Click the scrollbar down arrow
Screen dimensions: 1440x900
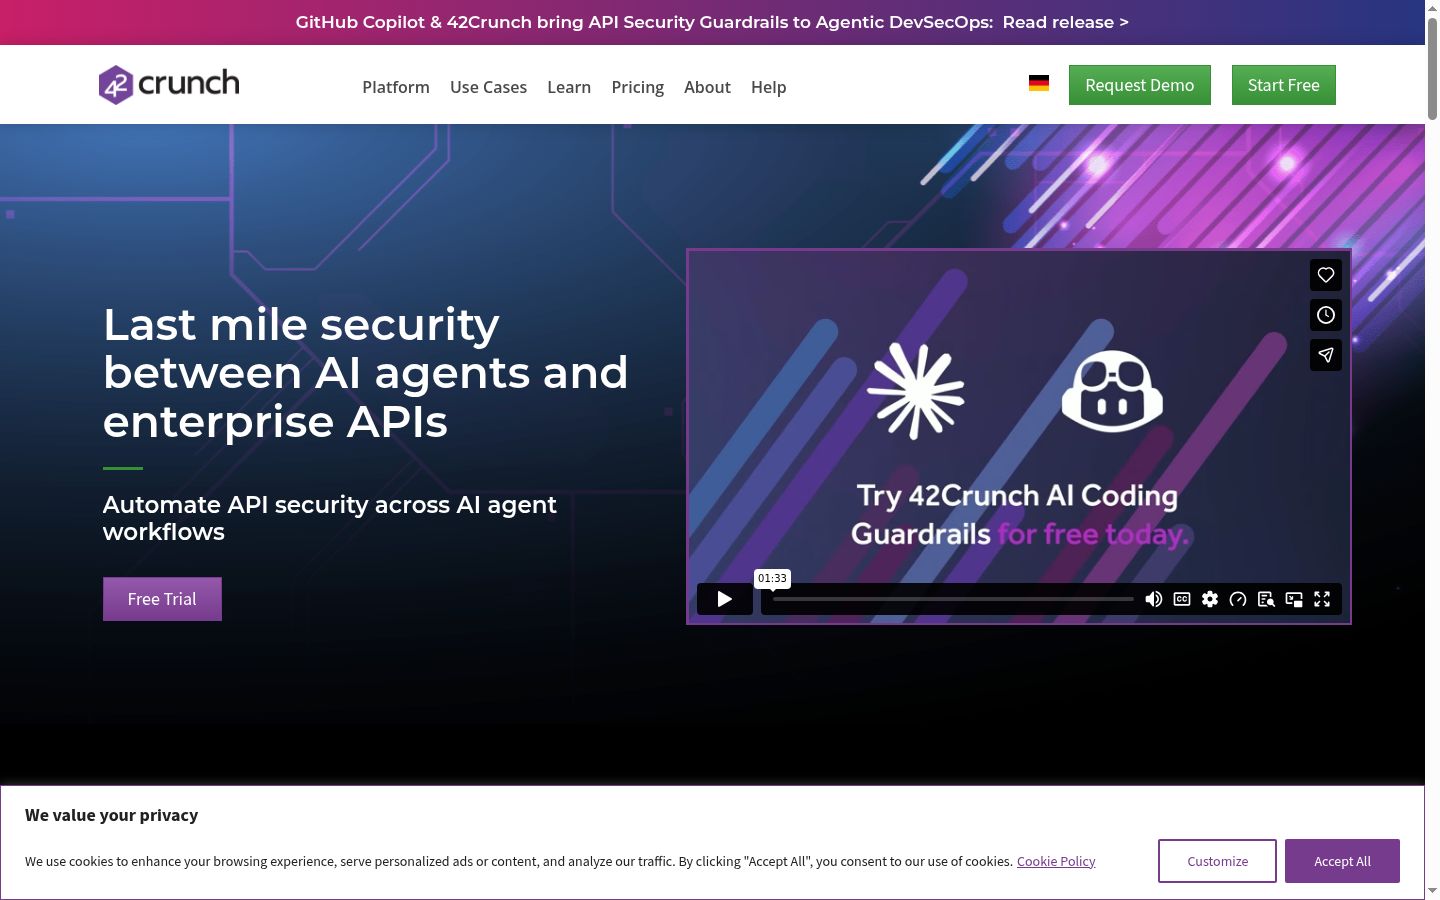pos(1432,890)
